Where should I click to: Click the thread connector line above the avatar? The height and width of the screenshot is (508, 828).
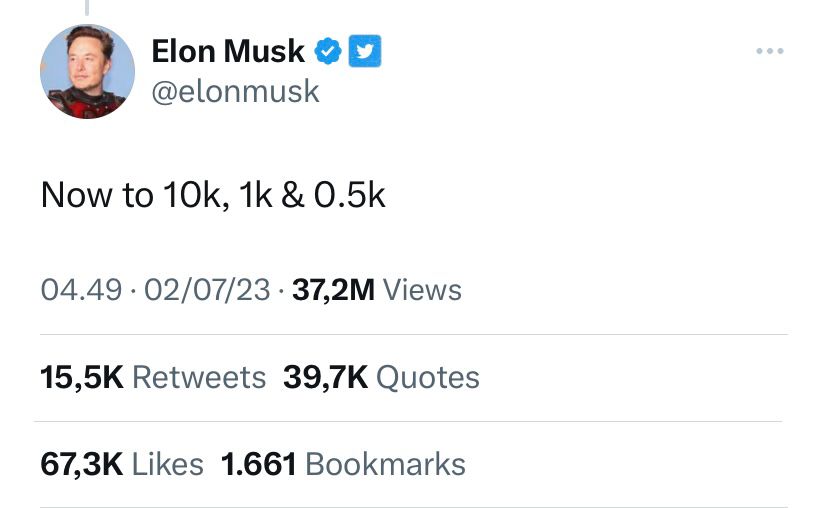coord(87,7)
